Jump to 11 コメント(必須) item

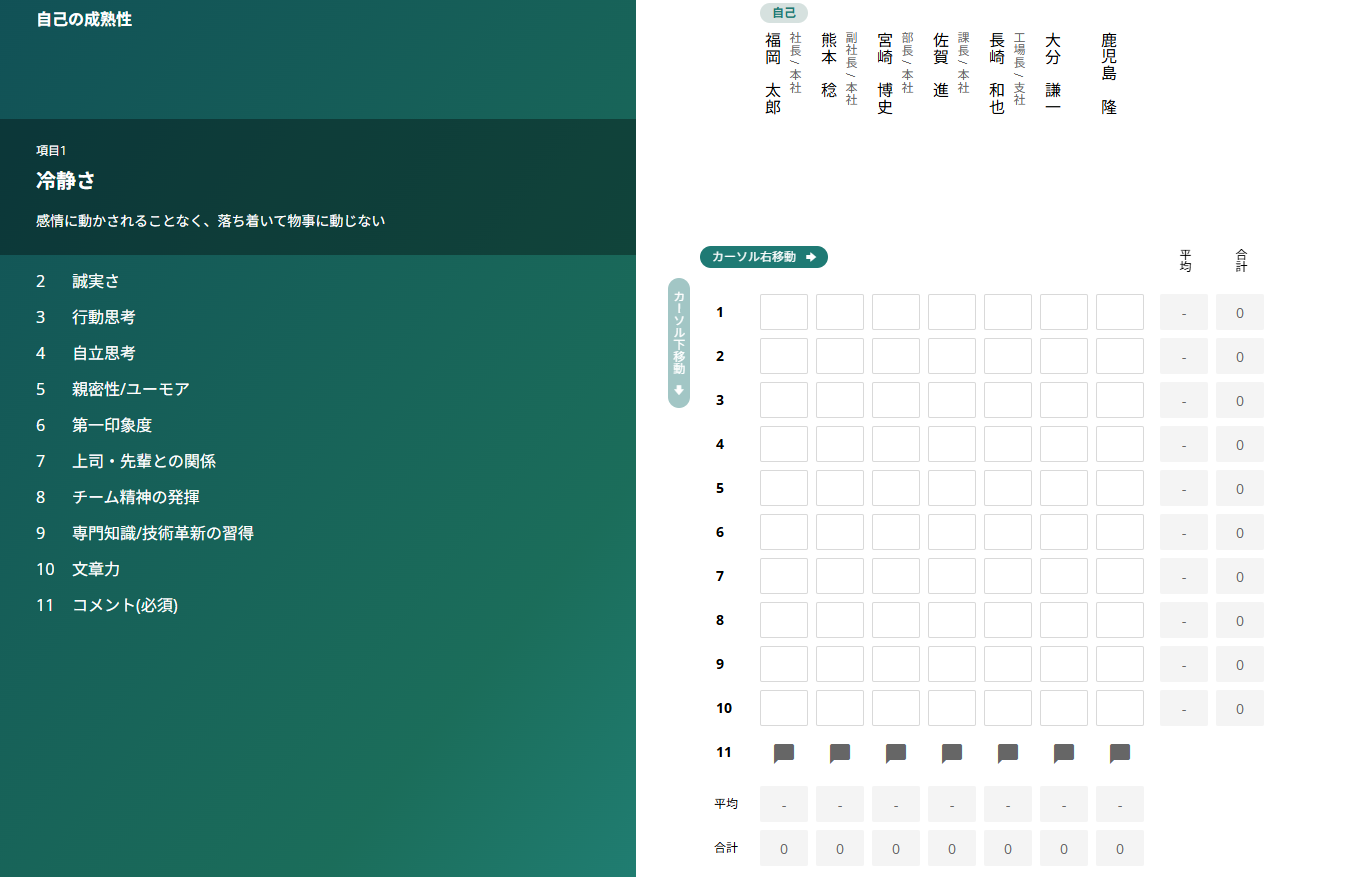[x=125, y=605]
